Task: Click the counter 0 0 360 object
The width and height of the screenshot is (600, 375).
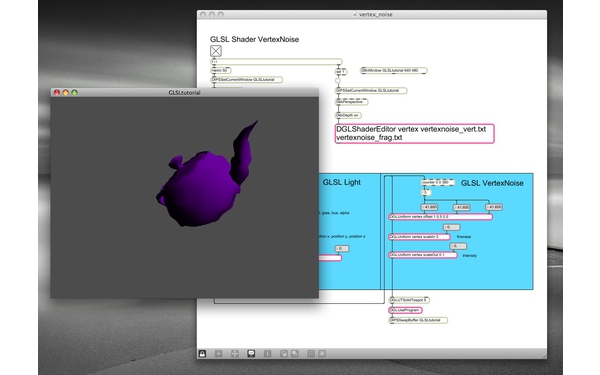Action: [437, 183]
